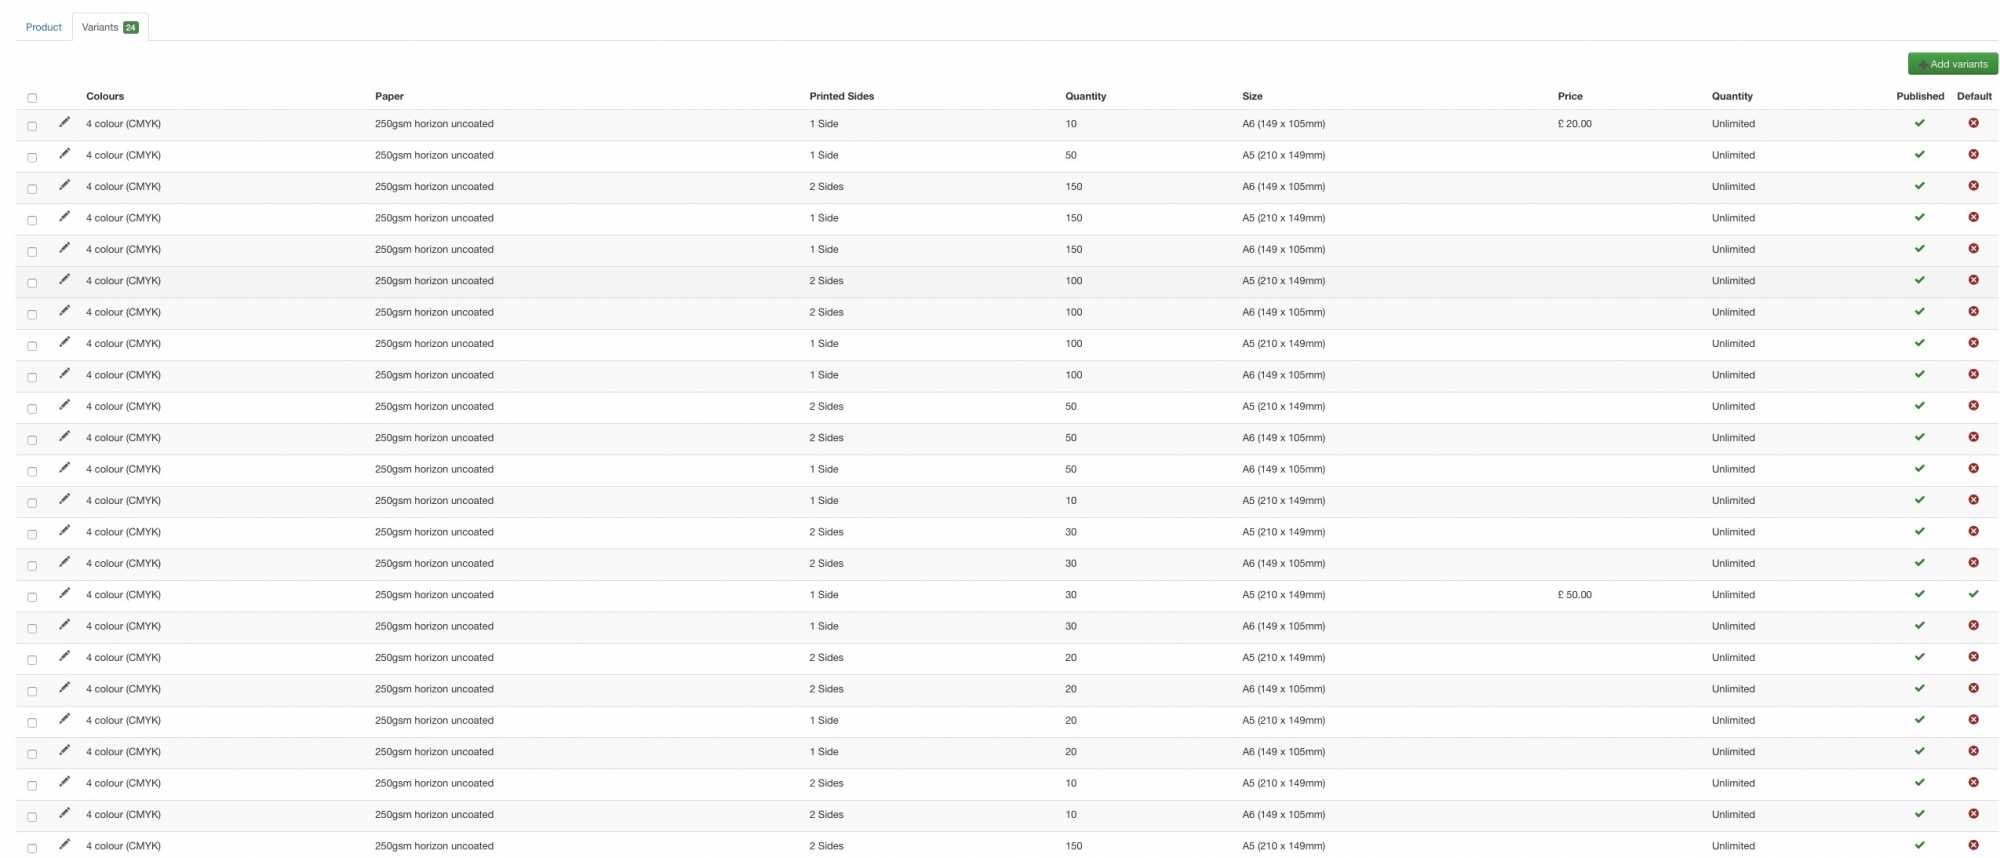The height and width of the screenshot is (858, 2000).
Task: Click the £ 50.00 price cell
Action: click(x=1574, y=595)
